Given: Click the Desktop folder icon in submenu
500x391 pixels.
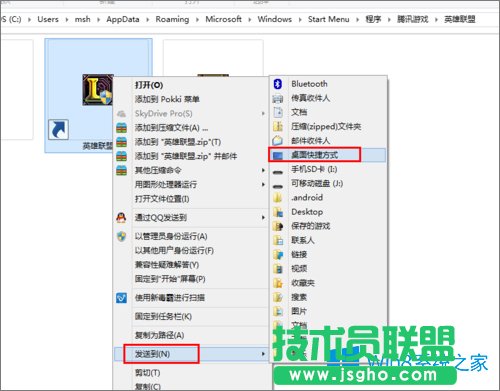Looking at the screenshot, I should click(x=278, y=212).
